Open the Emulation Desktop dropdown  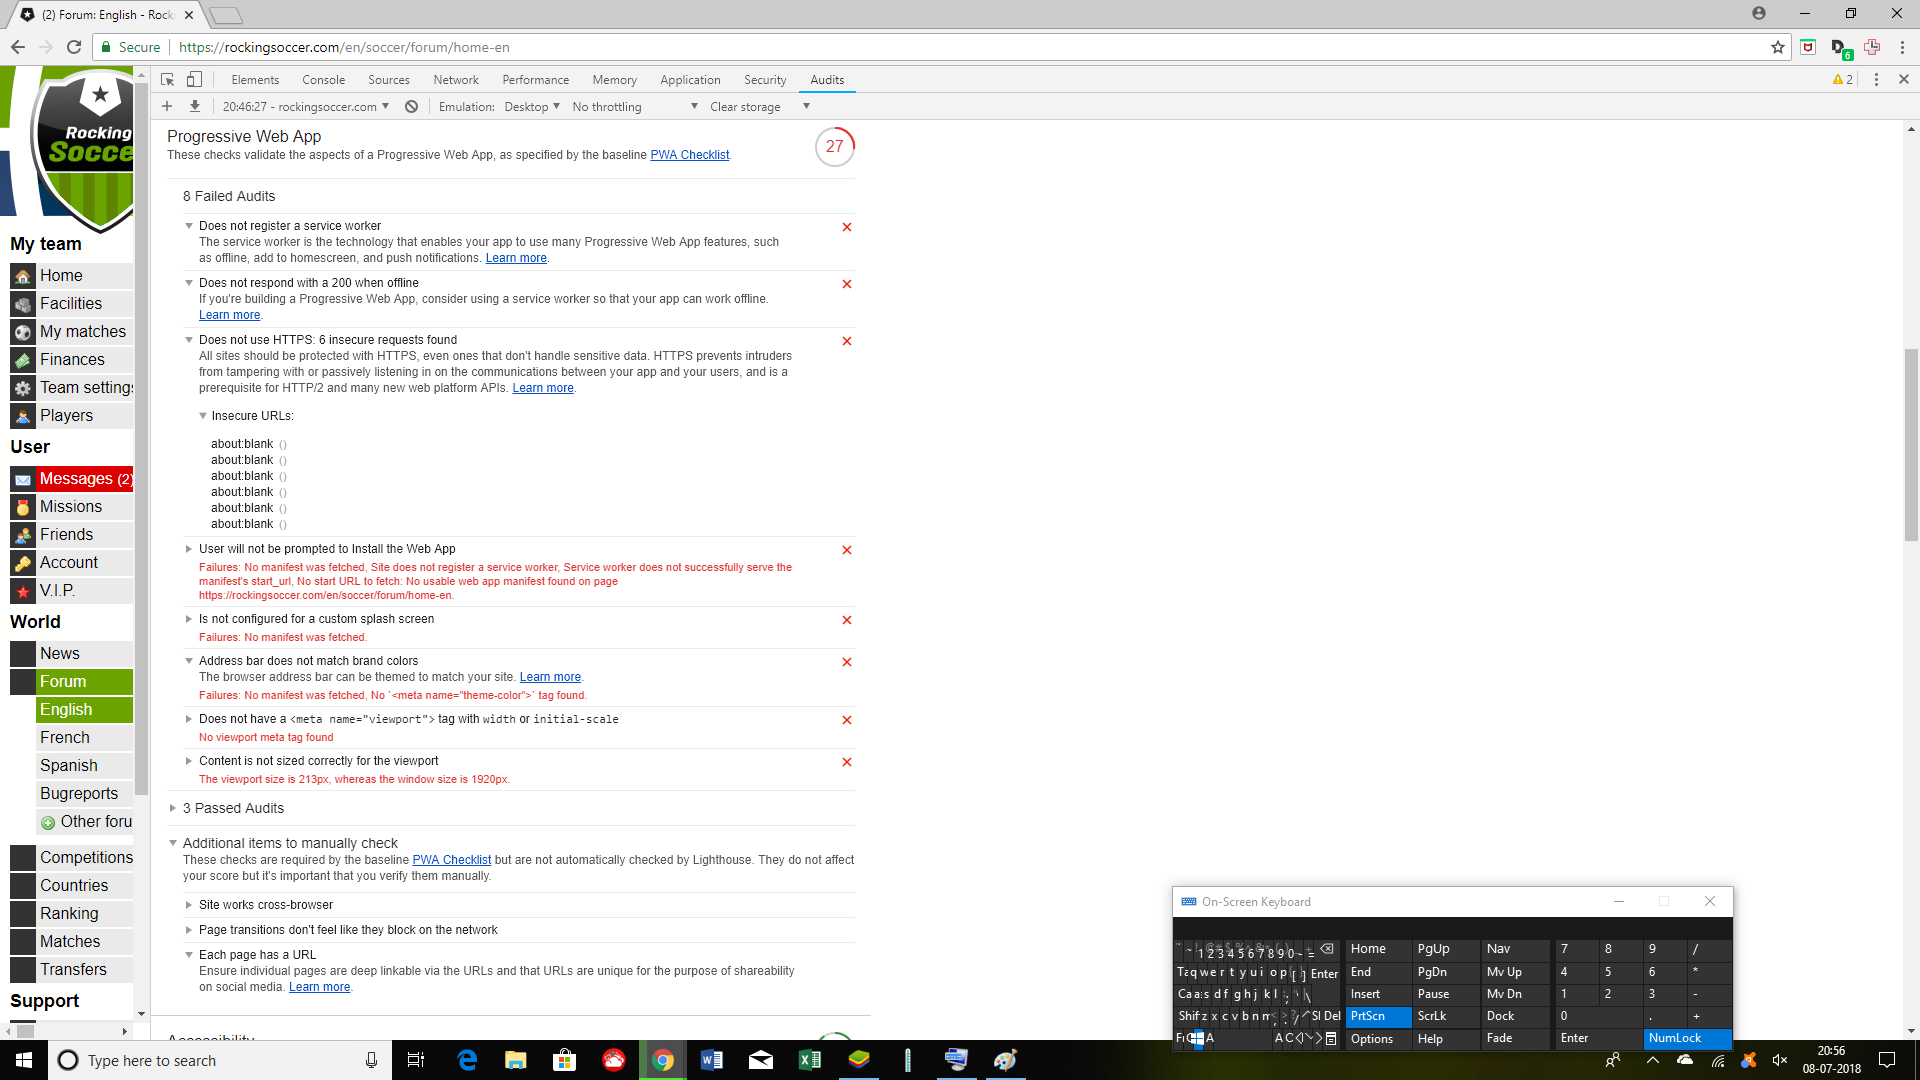[x=532, y=107]
